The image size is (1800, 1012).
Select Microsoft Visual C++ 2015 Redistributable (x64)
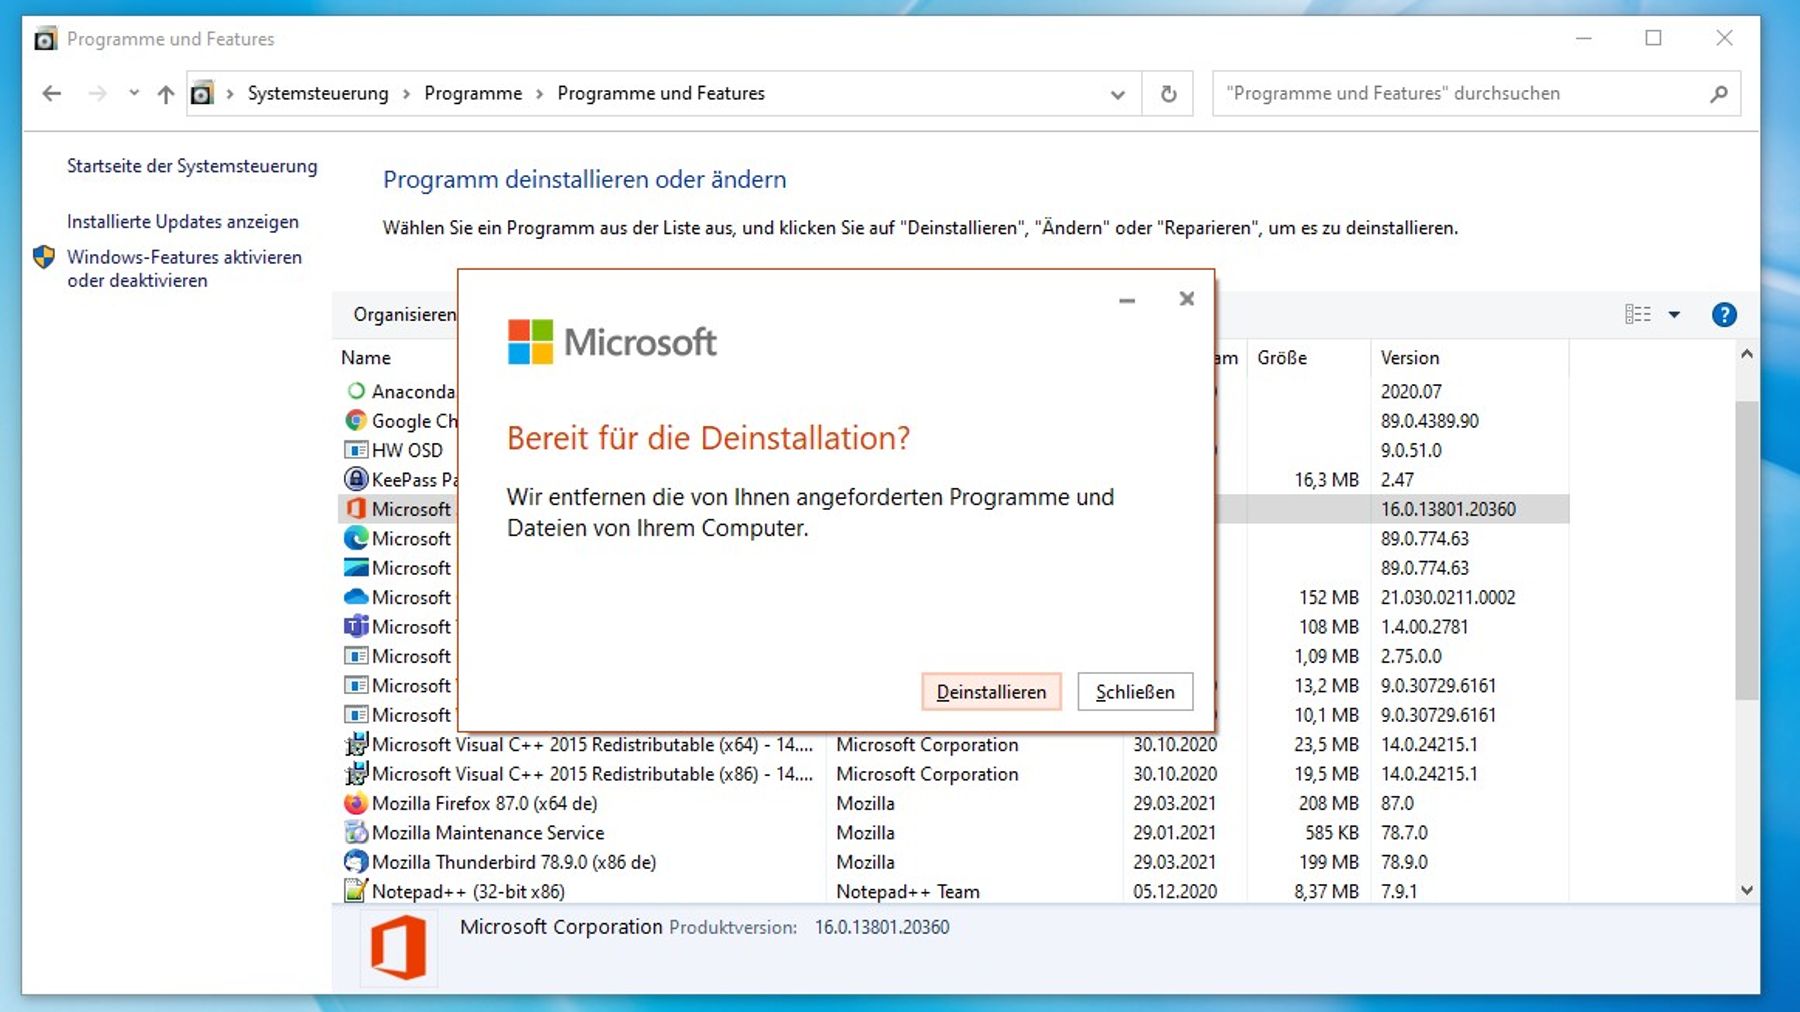[x=592, y=745]
